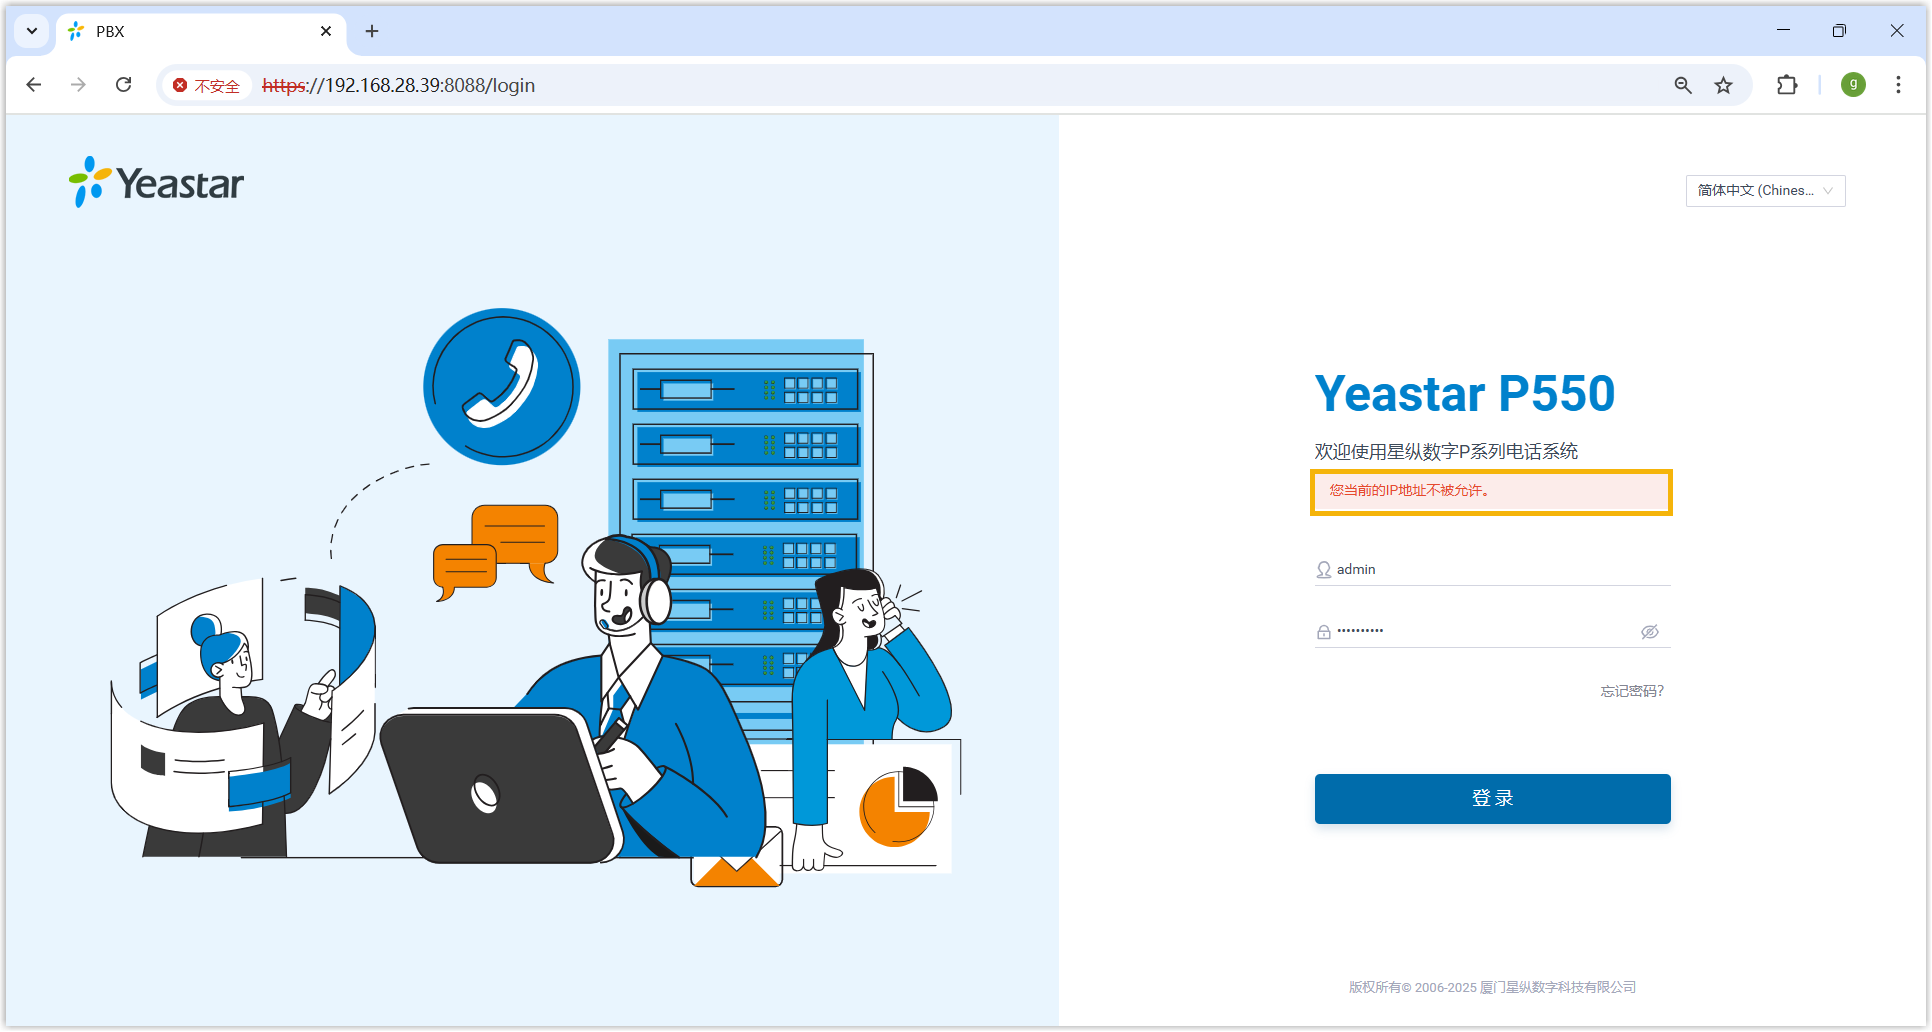Click the browser back arrow
This screenshot has width=1932, height=1032.
[x=34, y=85]
